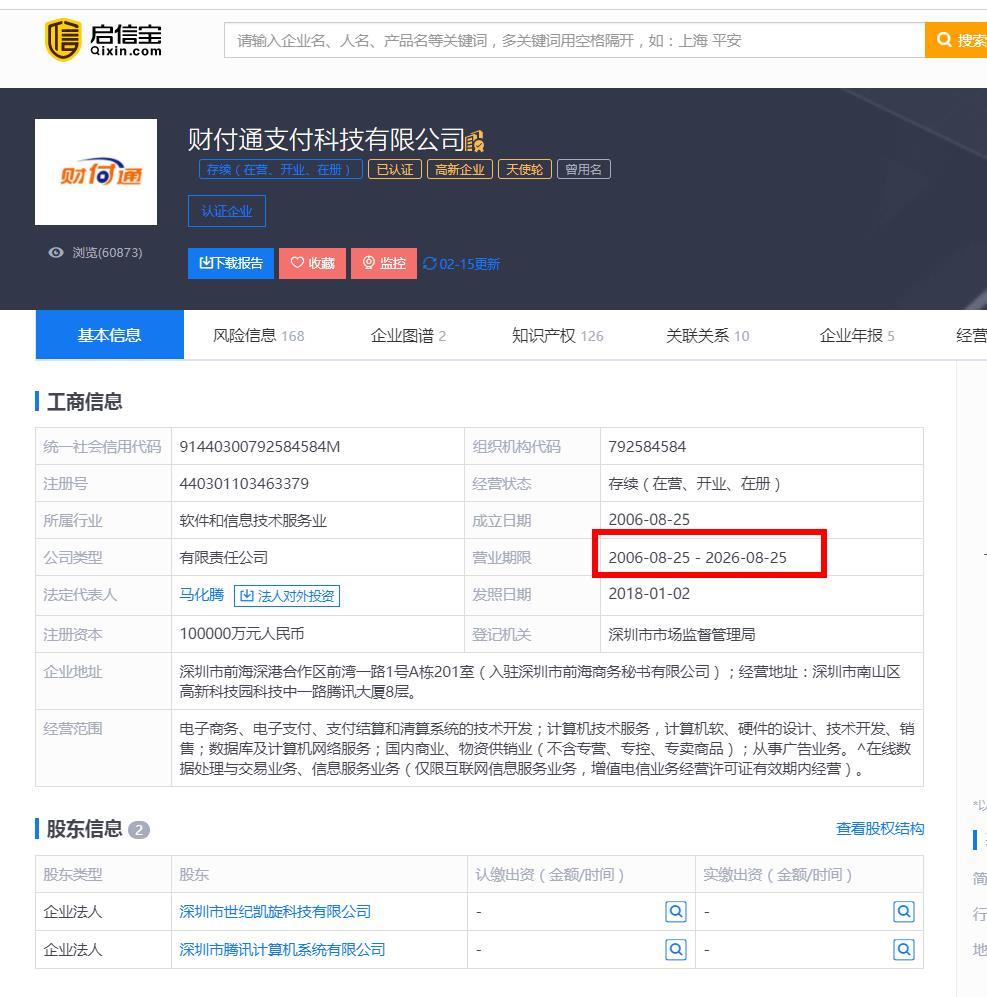Click 实缴出资 magnifier icon for 腾讯计算机 row

pos(904,949)
